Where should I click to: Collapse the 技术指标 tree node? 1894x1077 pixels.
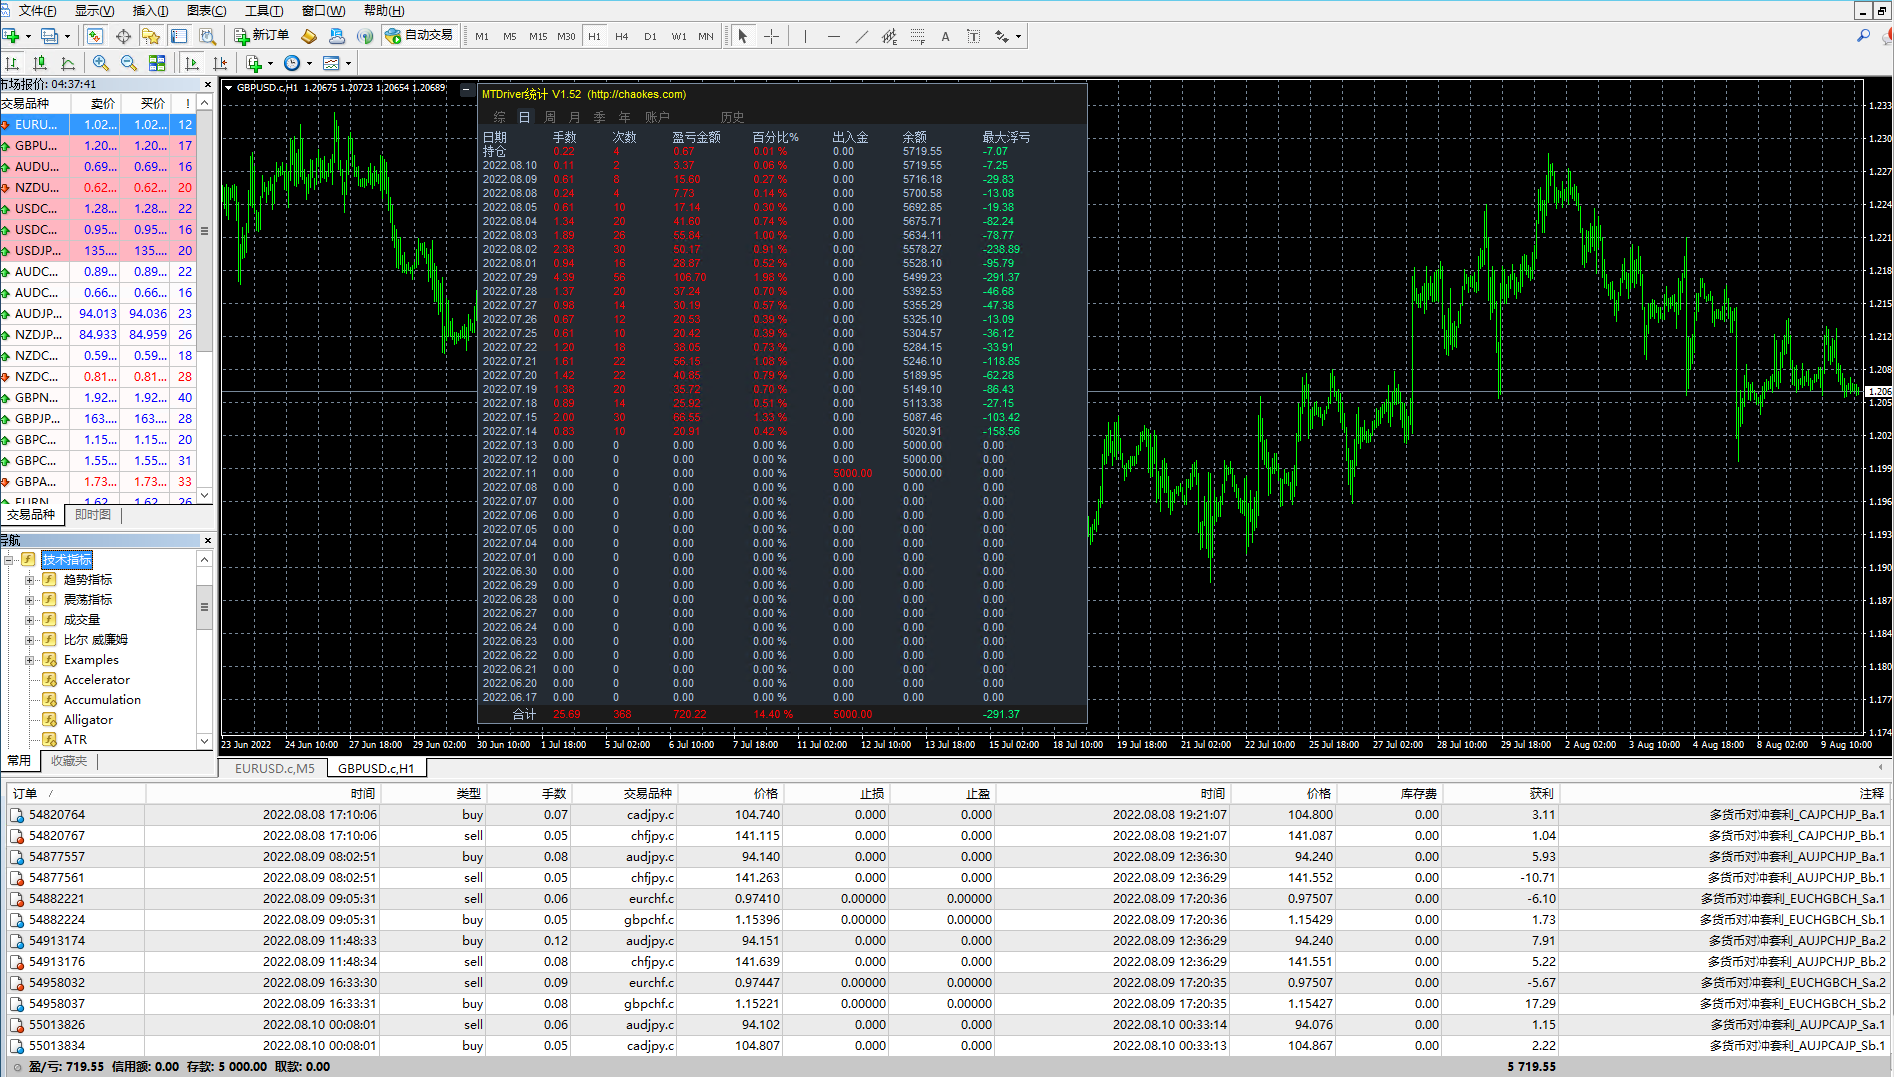pyautogui.click(x=9, y=560)
